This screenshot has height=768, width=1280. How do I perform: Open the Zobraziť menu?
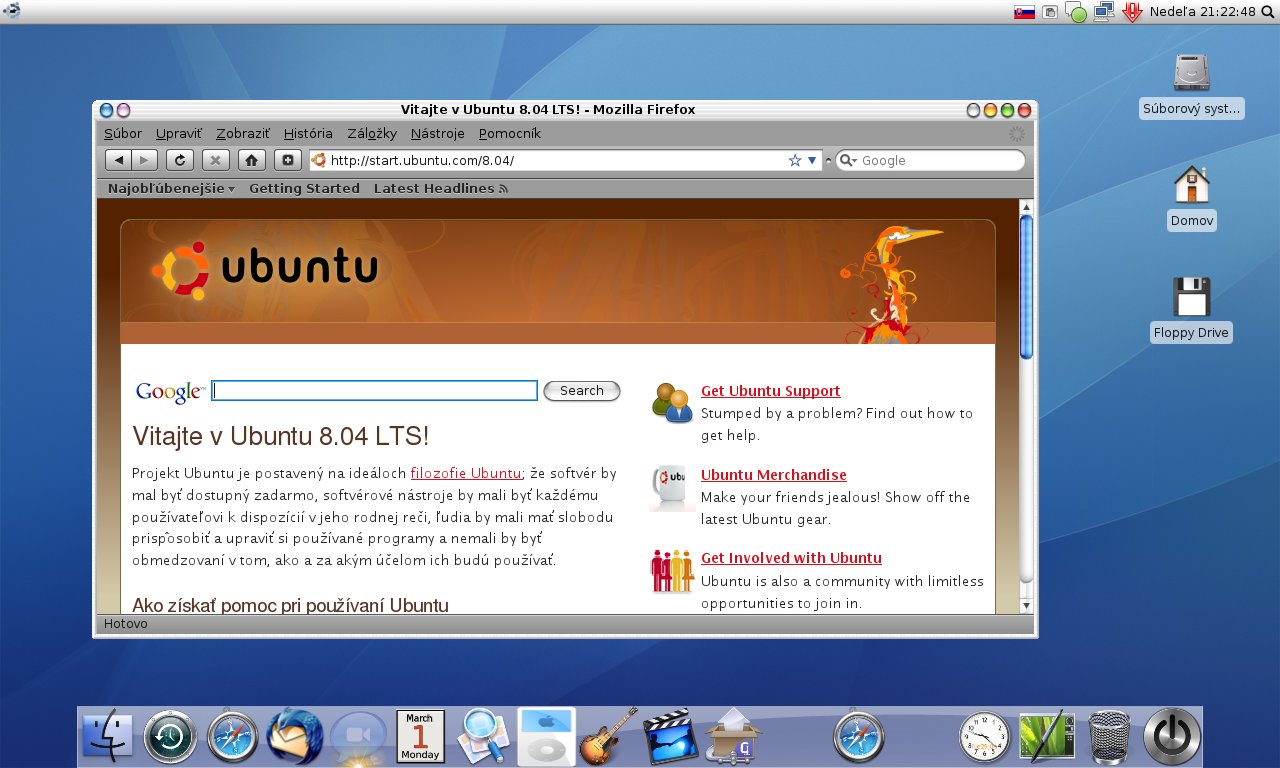pos(243,133)
